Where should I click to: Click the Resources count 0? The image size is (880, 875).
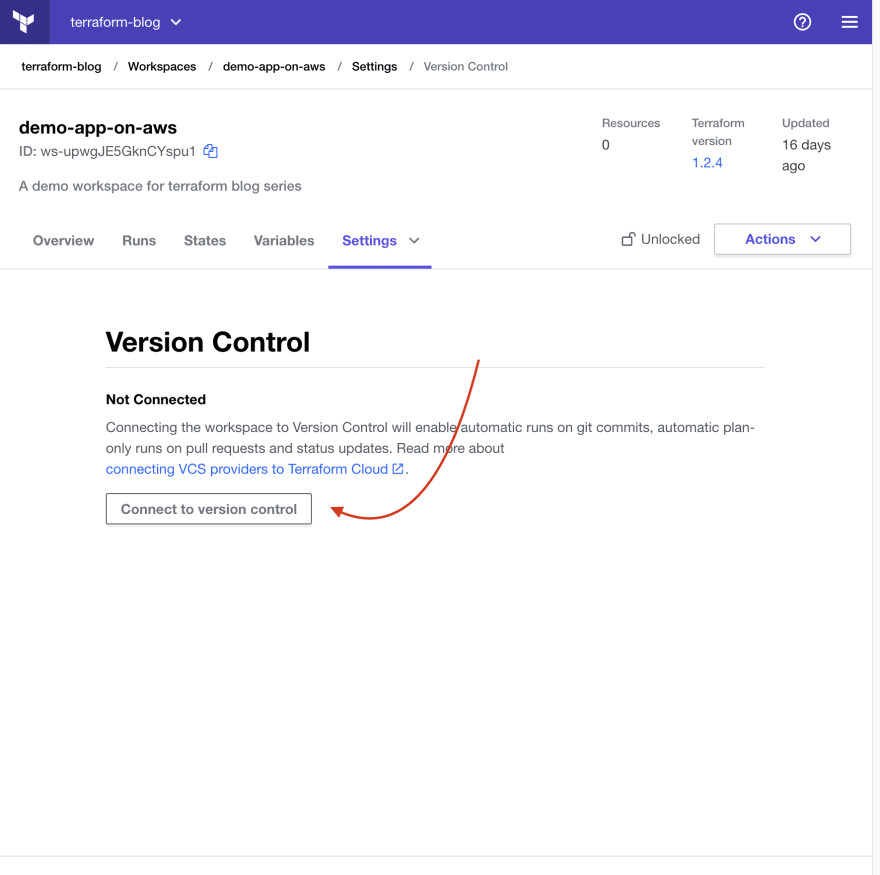(x=606, y=145)
